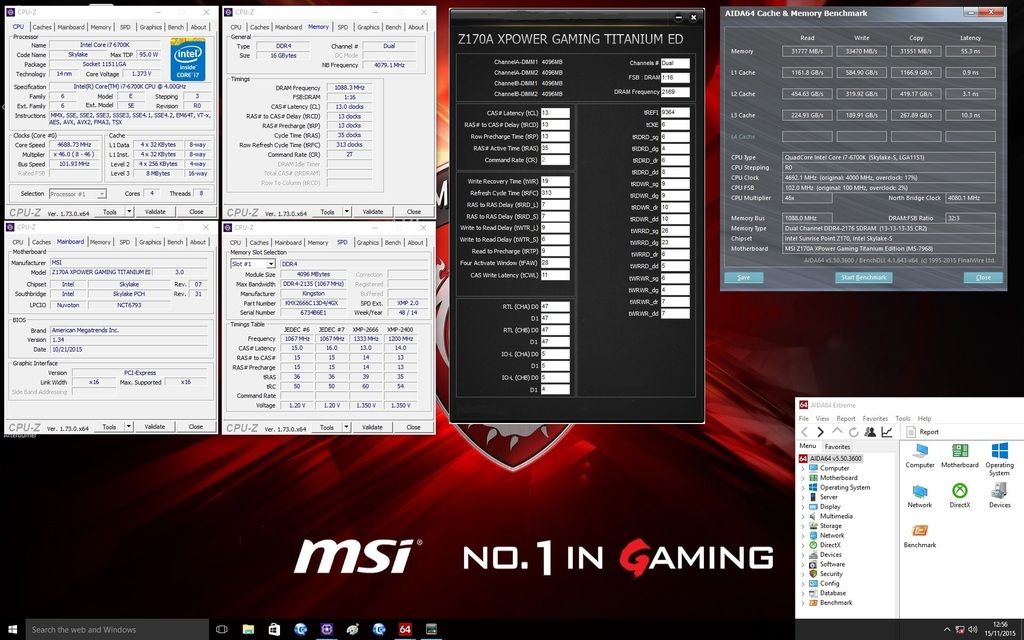Click the Tools button in CPU-Z CPU window
1024x640 pixels.
(x=110, y=212)
